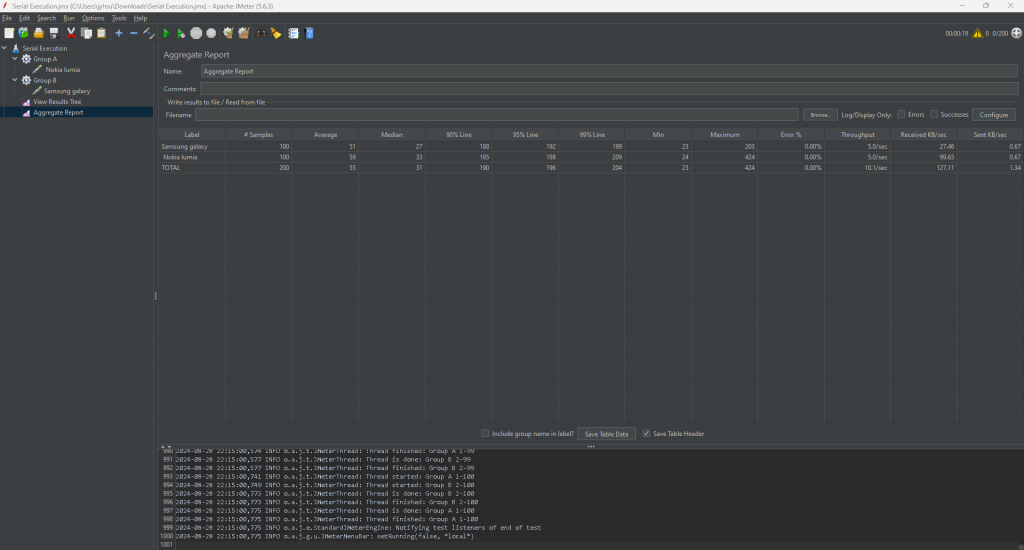Click the Throughput column header
Image resolution: width=1024 pixels, height=550 pixels.
[857, 135]
